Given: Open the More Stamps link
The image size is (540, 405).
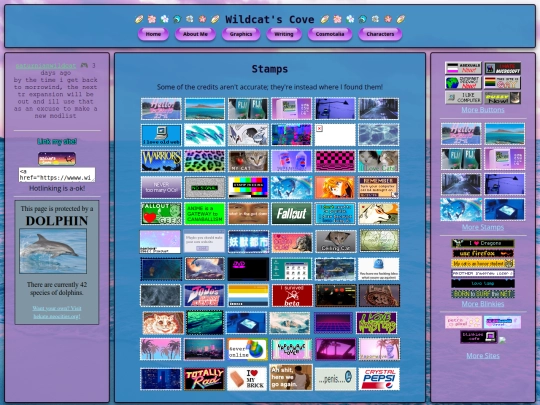Looking at the screenshot, I should tap(483, 227).
